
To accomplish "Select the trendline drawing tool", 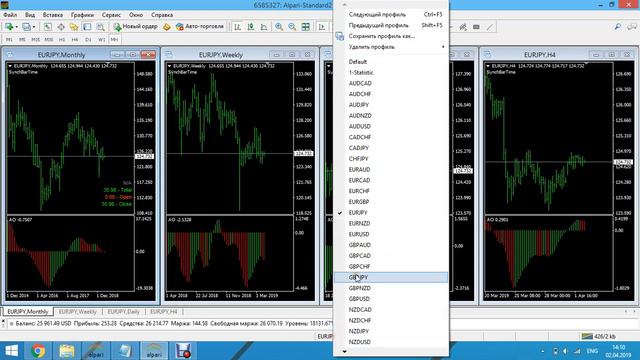I will click(490, 27).
